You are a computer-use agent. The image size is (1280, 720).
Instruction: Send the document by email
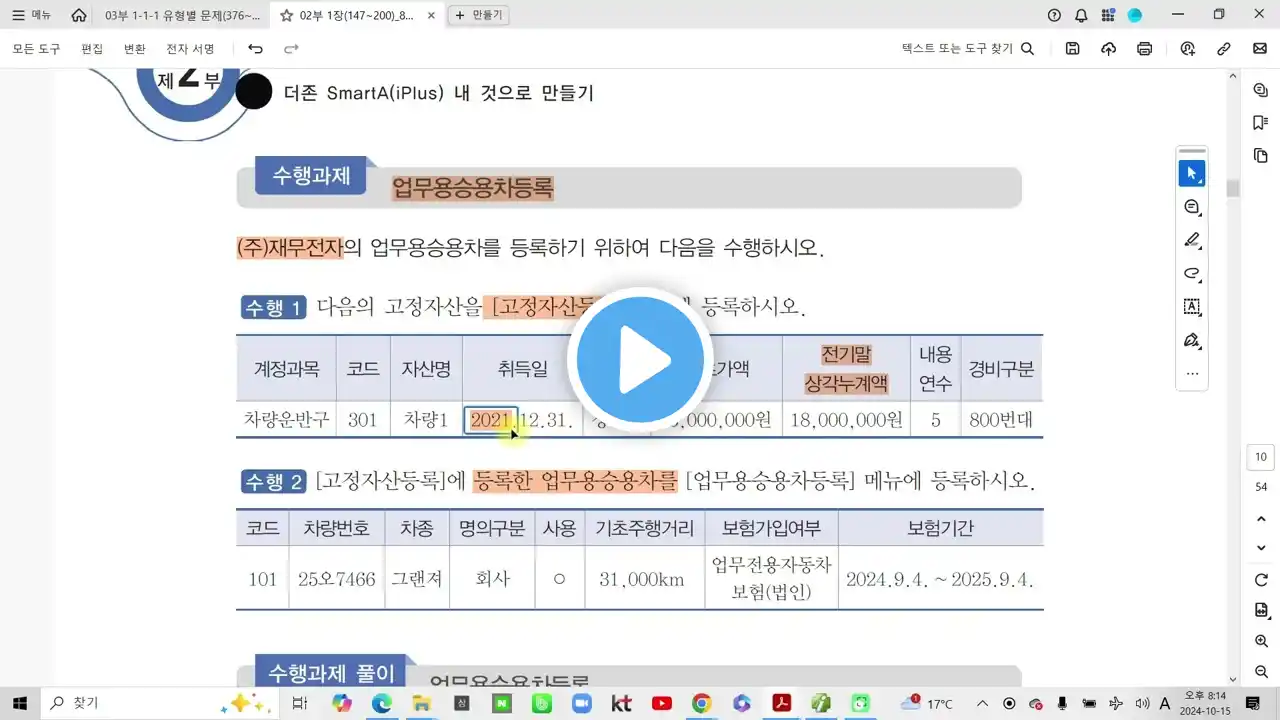1259,48
